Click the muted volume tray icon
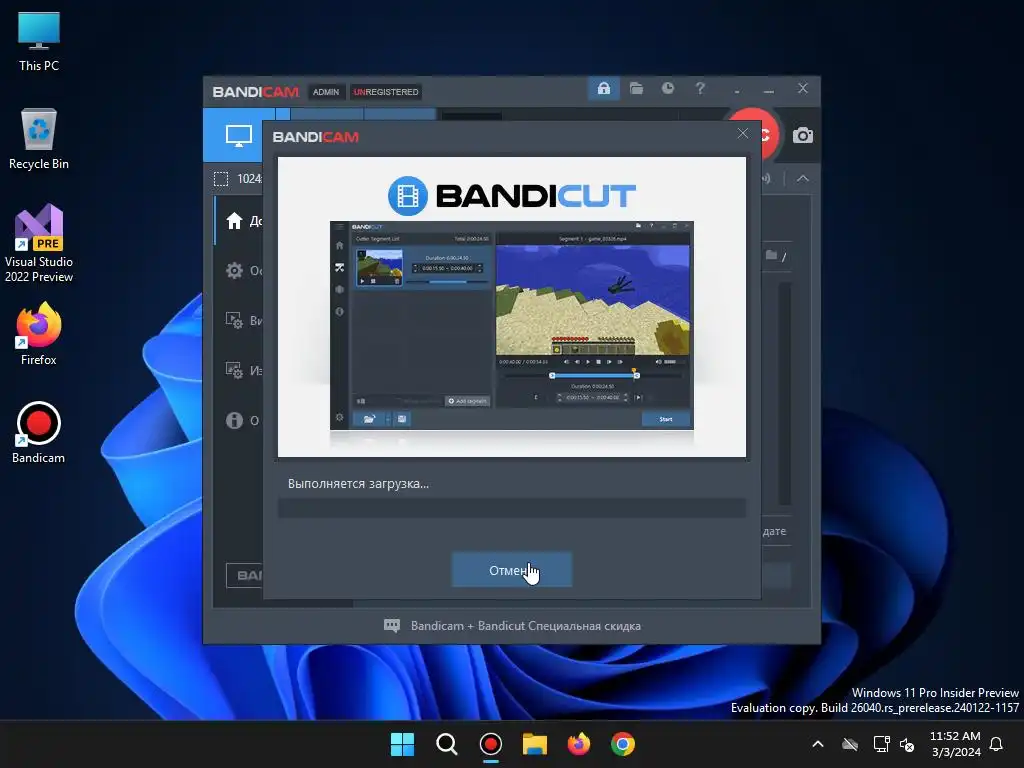1024x768 pixels. [x=907, y=744]
